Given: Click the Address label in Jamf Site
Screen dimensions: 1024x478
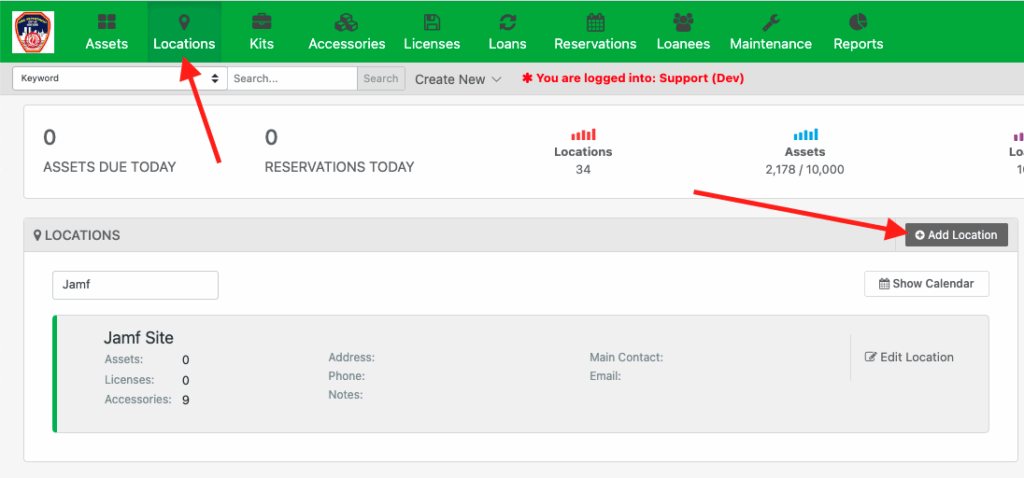Looking at the screenshot, I should click(x=351, y=358).
